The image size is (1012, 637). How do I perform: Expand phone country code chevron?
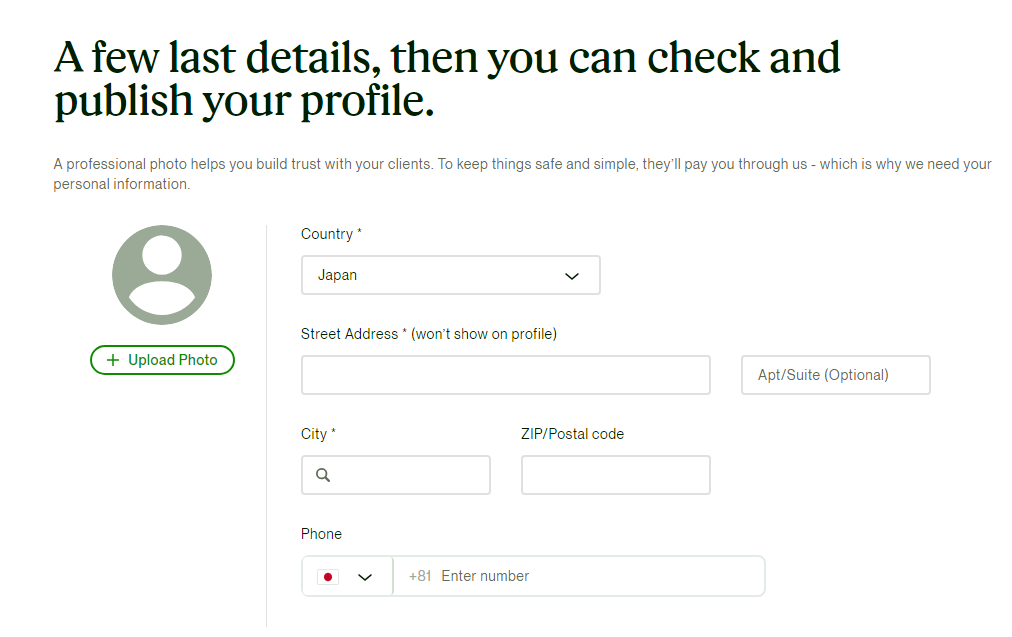click(x=365, y=577)
